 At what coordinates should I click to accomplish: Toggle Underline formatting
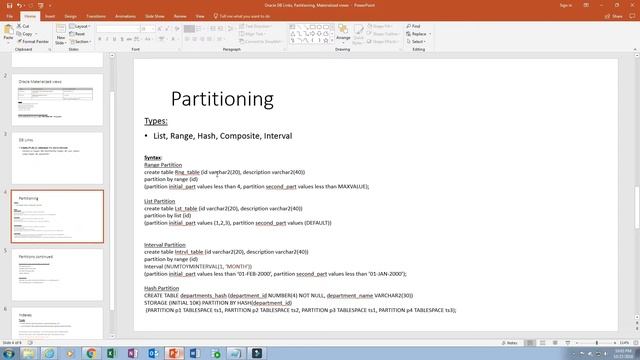(x=114, y=39)
